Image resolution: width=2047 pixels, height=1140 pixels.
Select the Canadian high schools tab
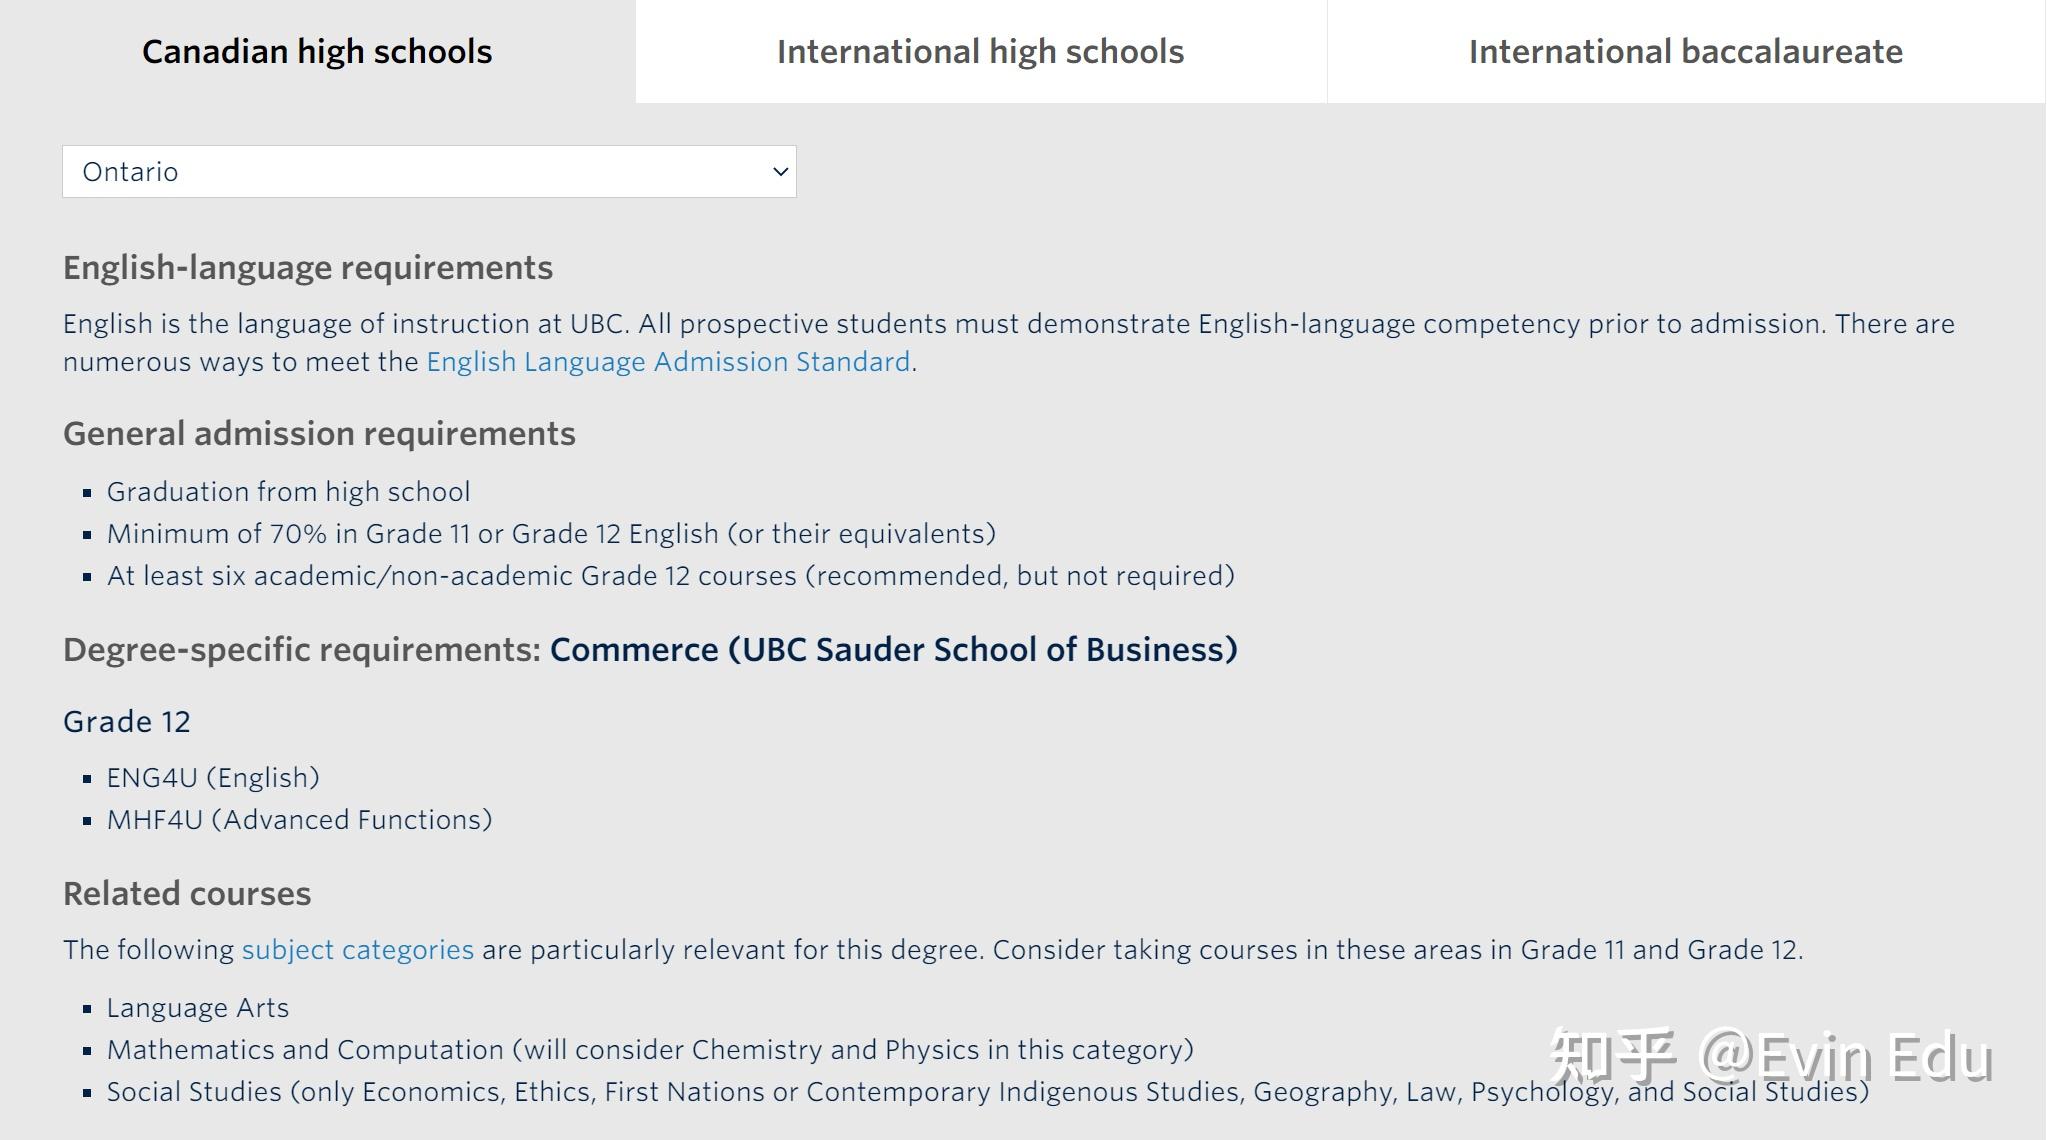(x=317, y=52)
